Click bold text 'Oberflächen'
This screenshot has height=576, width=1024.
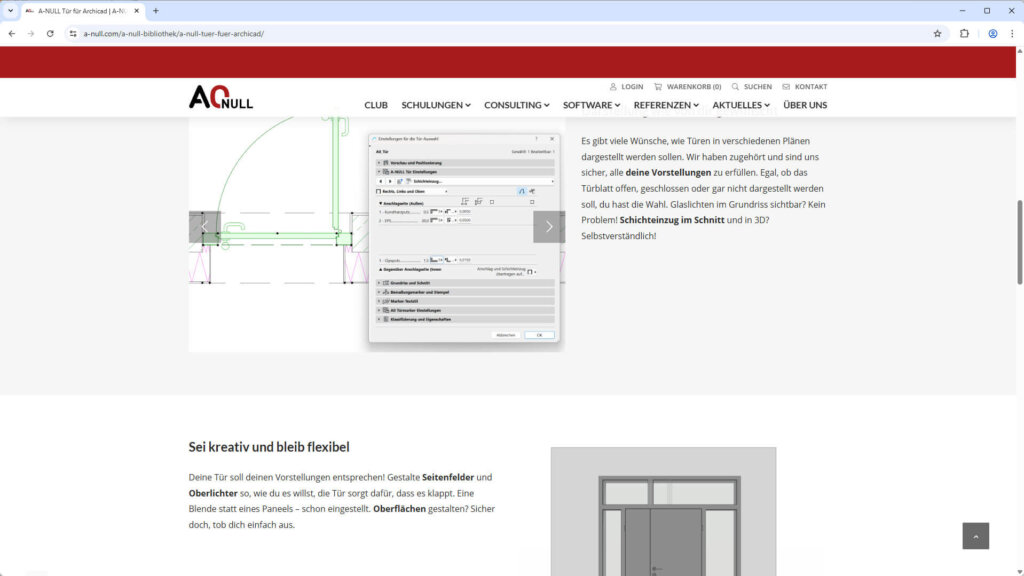click(x=400, y=509)
